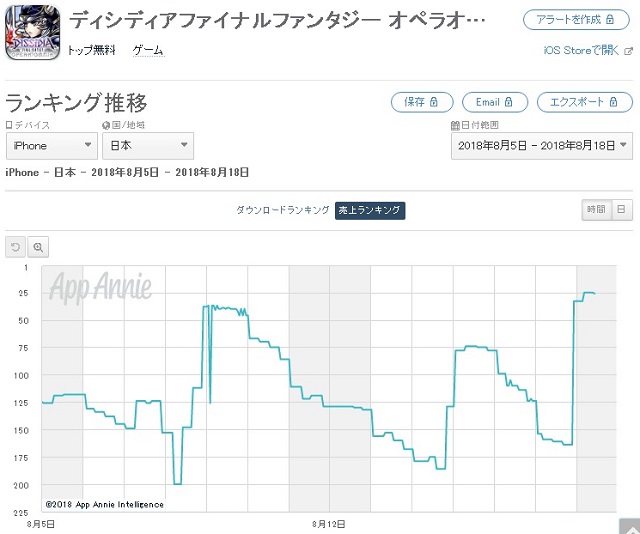The image size is (640, 534).
Task: Click the lock icon on the 保存 button
Action: pos(434,102)
